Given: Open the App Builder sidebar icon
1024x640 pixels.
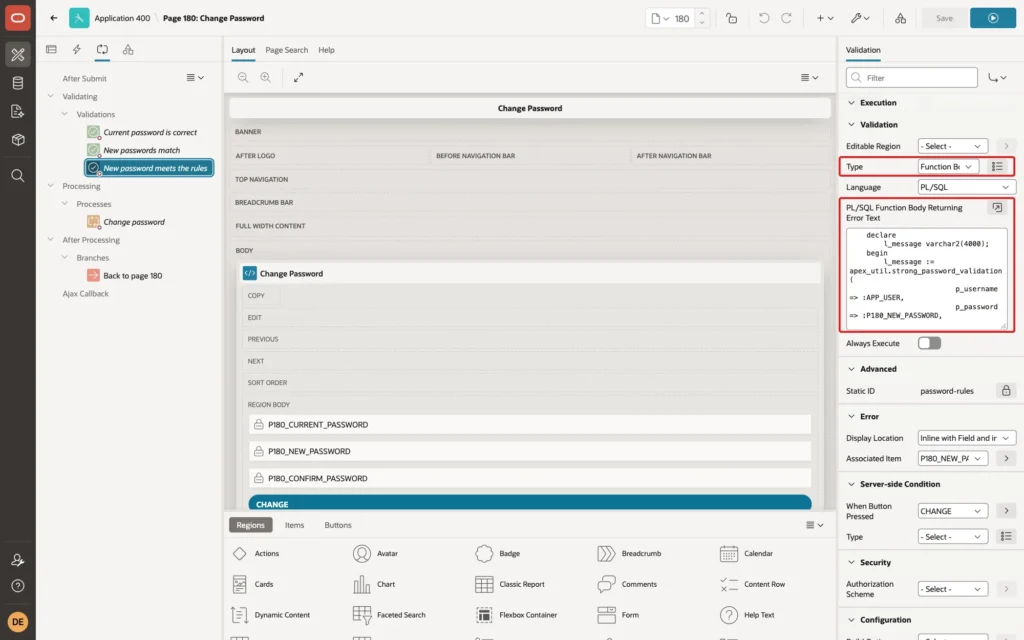Looking at the screenshot, I should (x=18, y=55).
